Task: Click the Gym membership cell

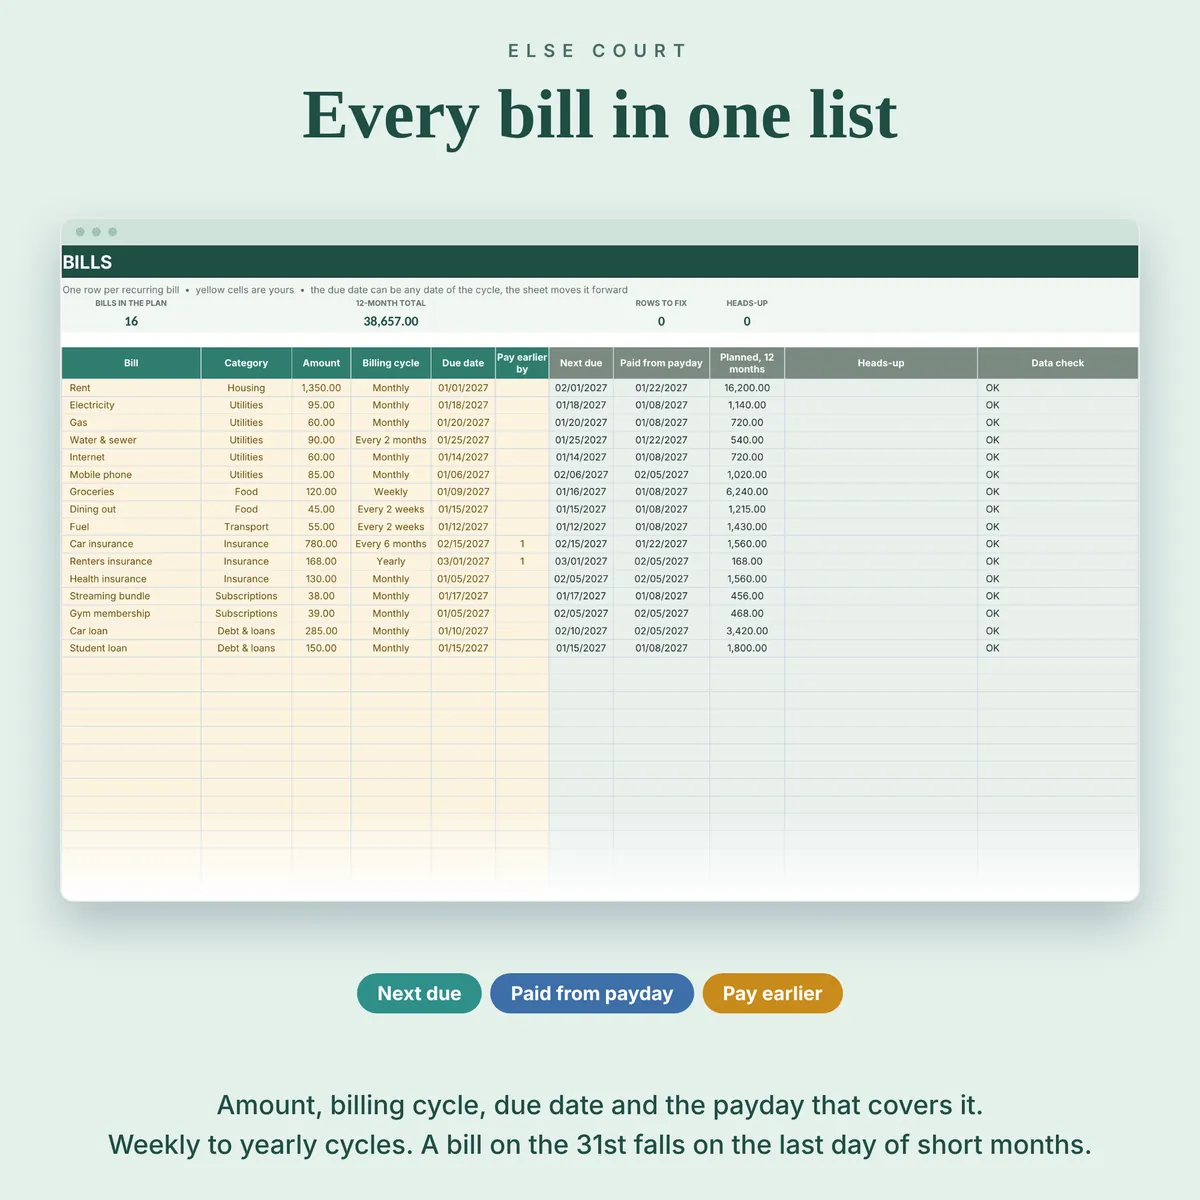Action: [131, 614]
